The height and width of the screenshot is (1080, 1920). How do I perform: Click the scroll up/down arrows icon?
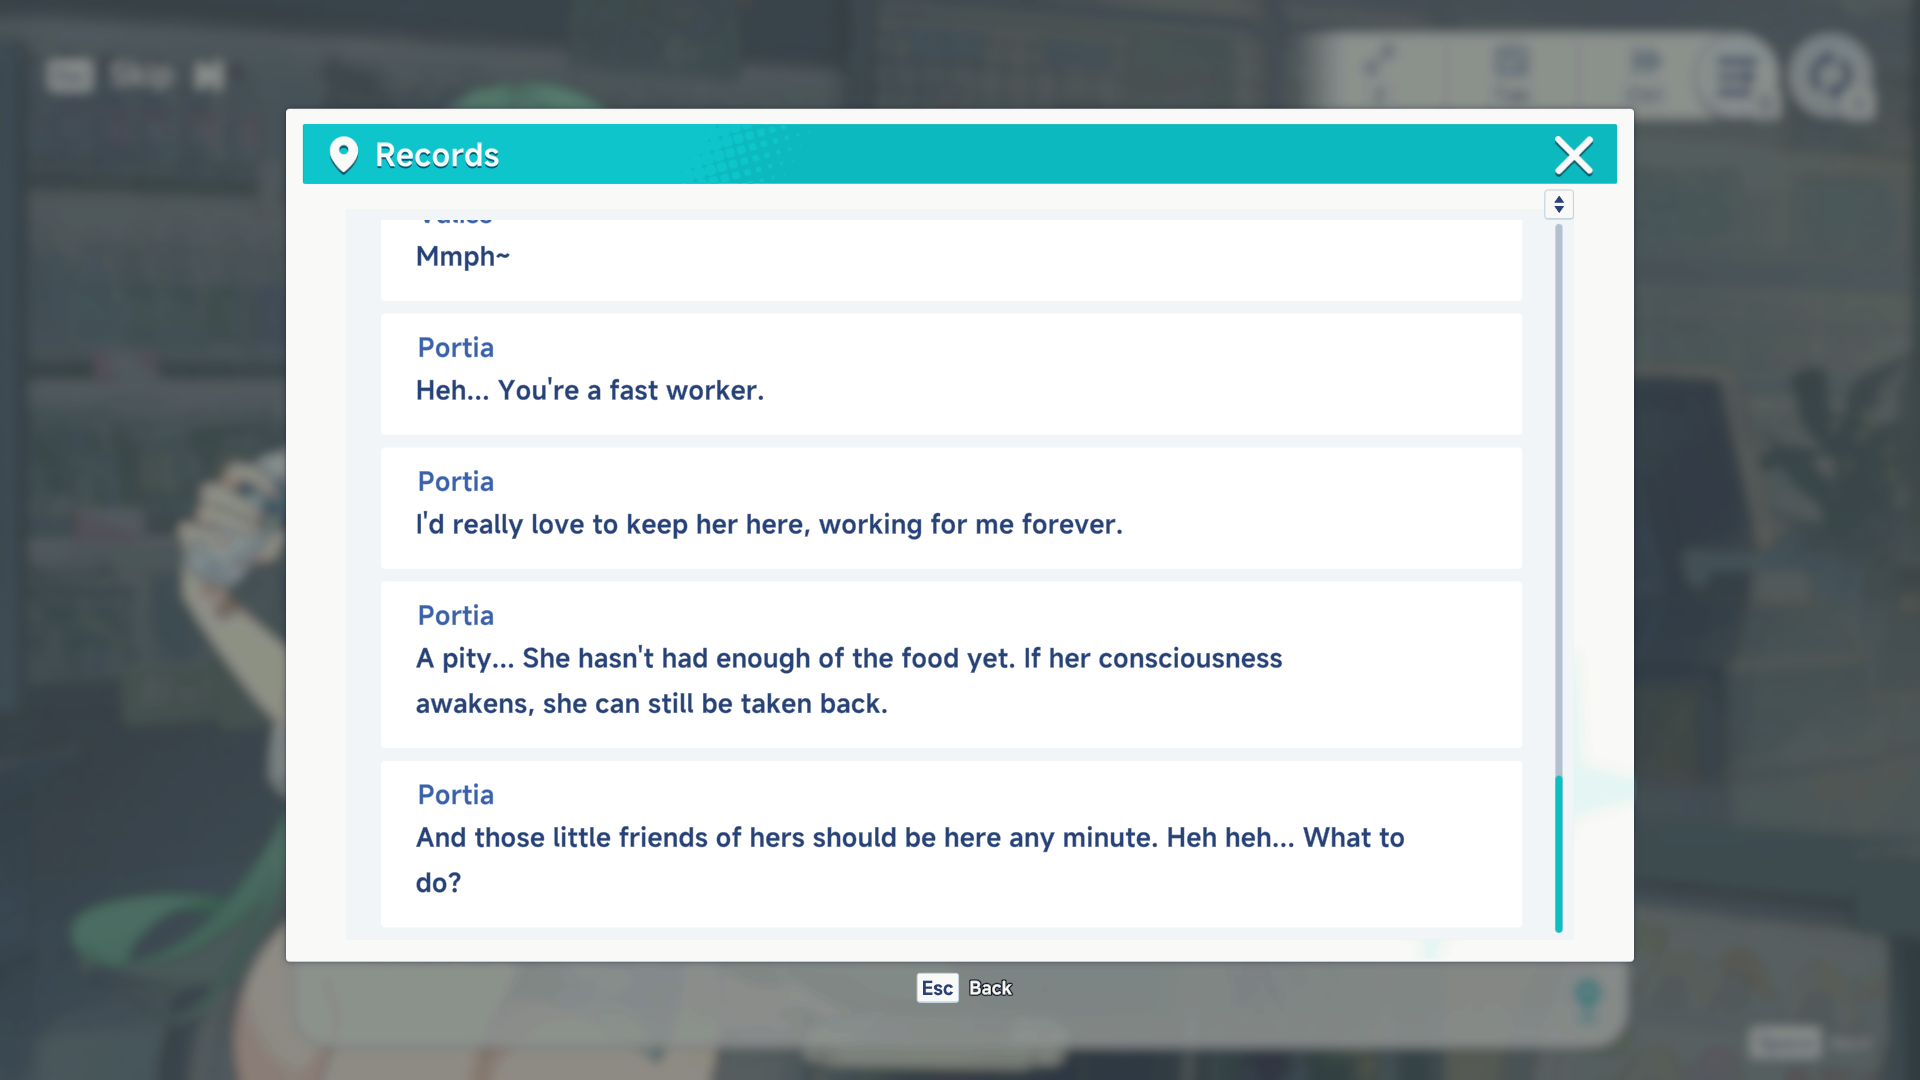1558,204
